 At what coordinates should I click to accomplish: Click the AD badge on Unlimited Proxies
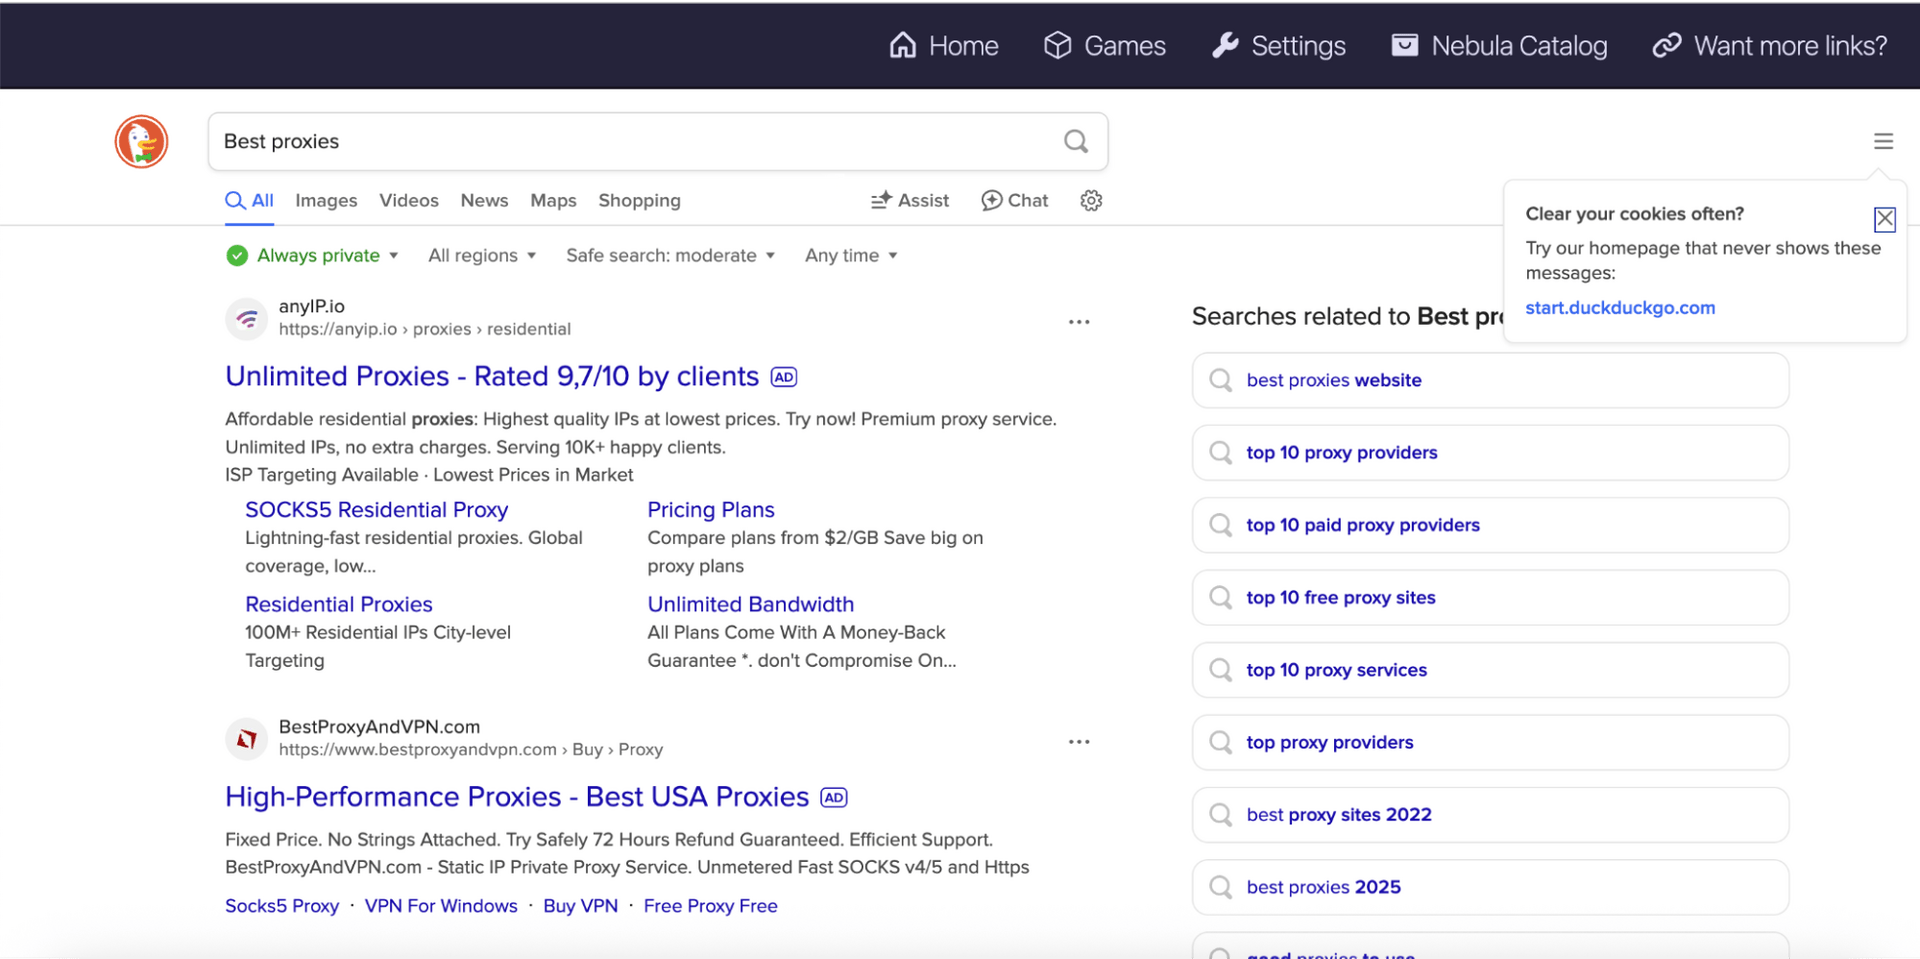coord(784,377)
